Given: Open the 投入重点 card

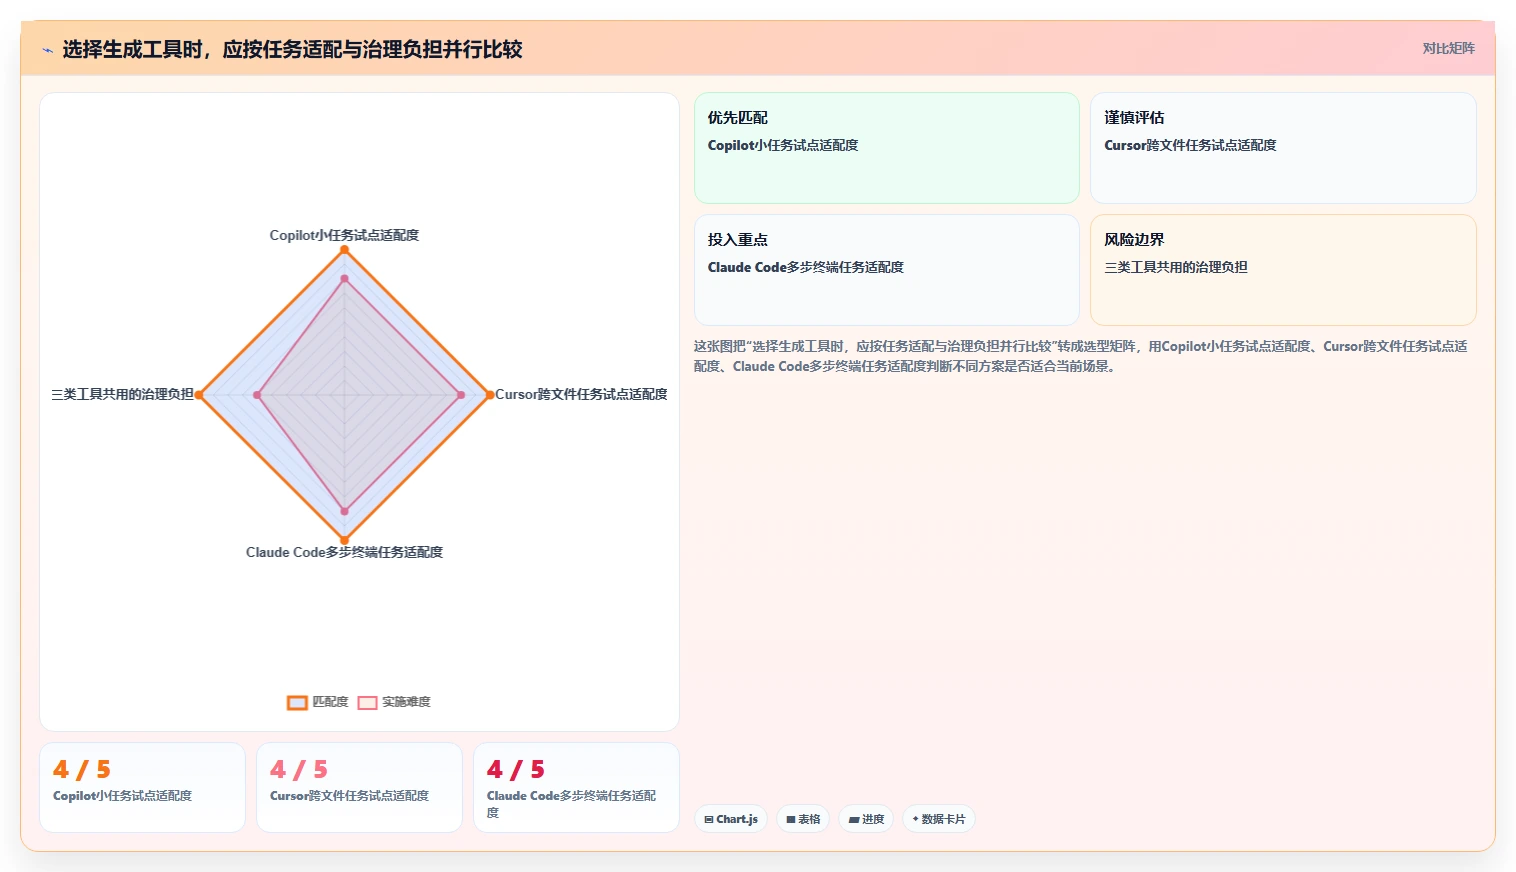Looking at the screenshot, I should pyautogui.click(x=887, y=270).
